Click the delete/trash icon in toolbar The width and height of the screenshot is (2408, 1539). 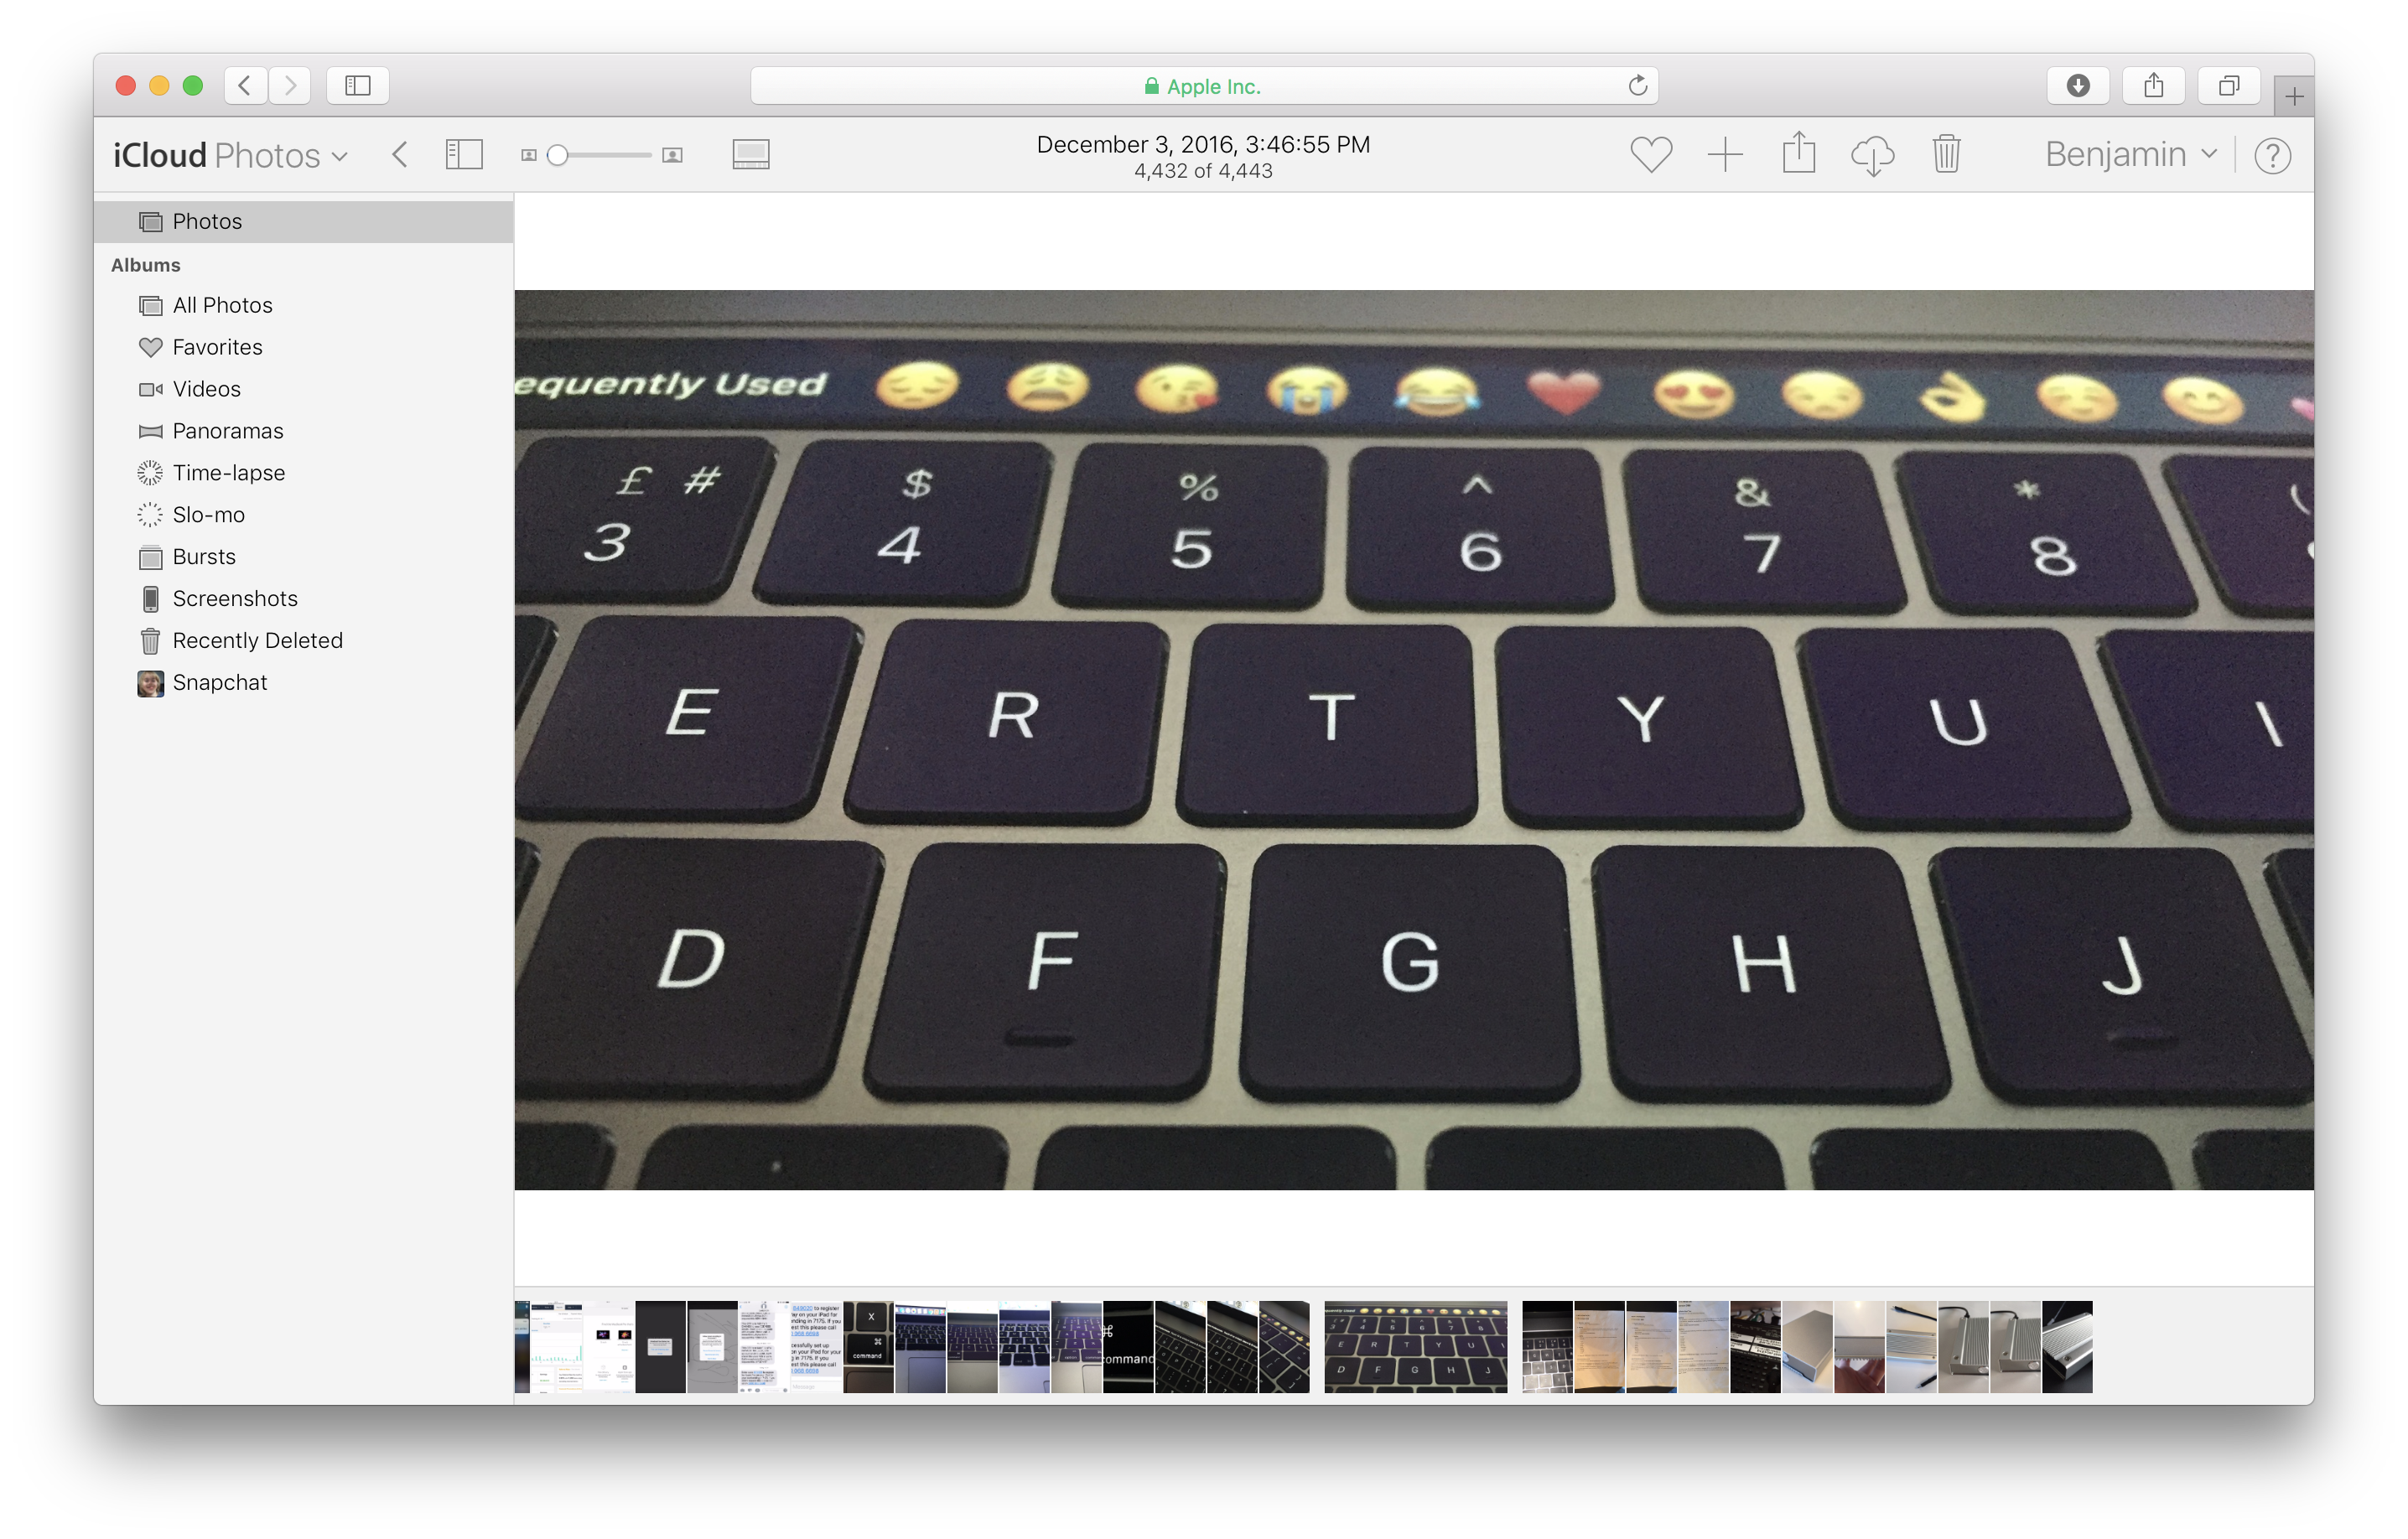click(x=1946, y=154)
